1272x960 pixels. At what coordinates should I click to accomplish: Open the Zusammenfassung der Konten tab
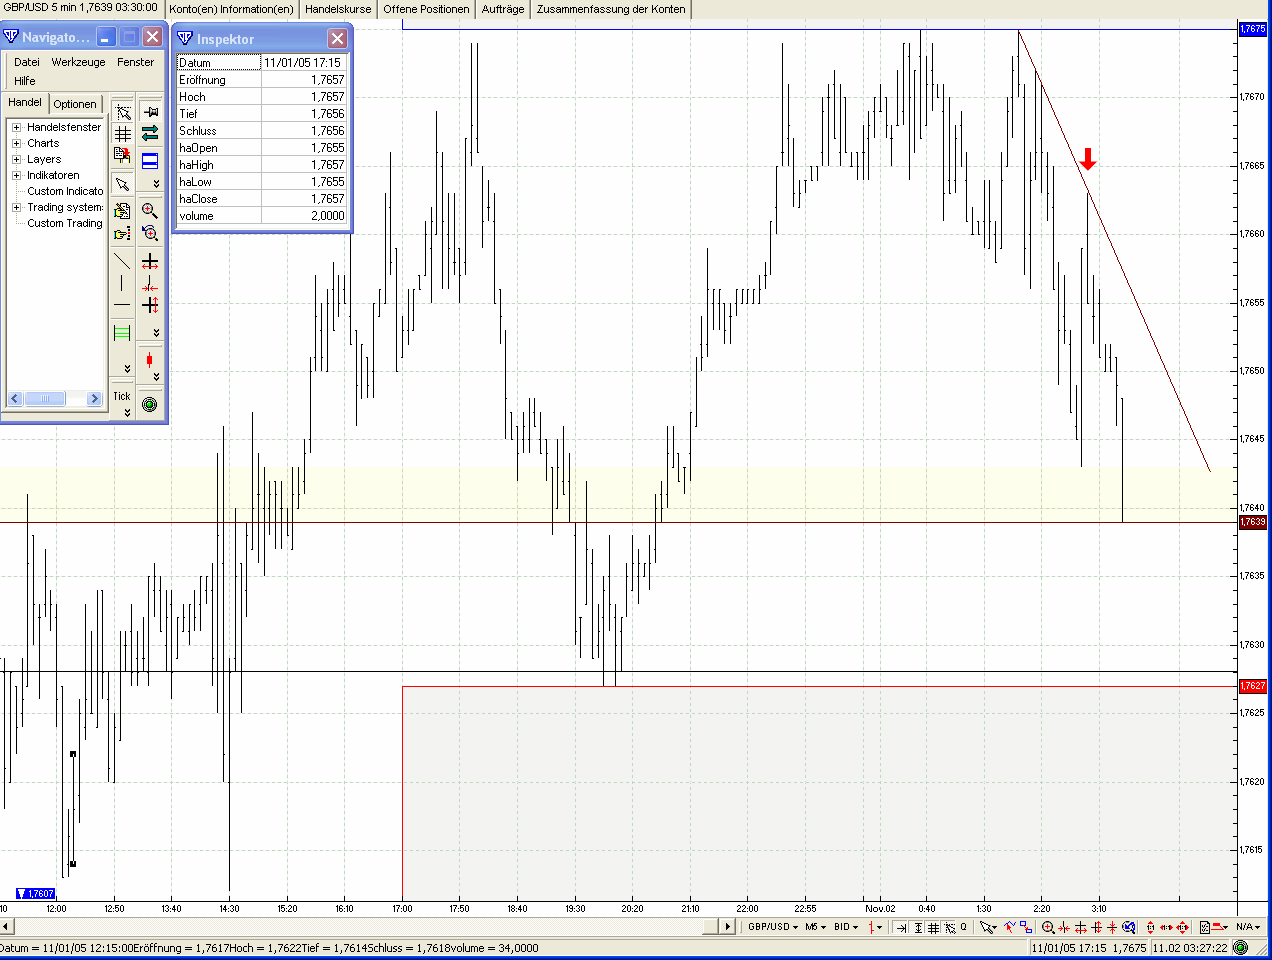(611, 9)
